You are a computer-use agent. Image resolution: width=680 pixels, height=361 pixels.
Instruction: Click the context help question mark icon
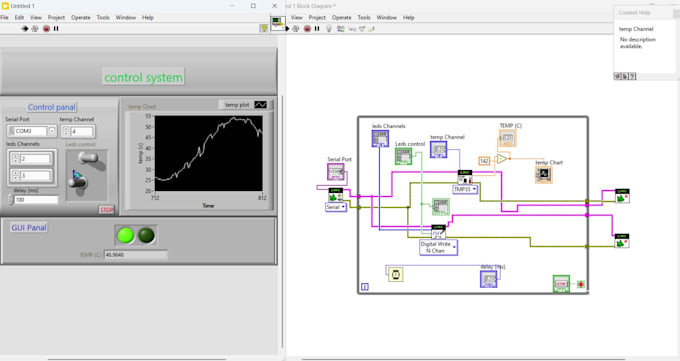pos(633,76)
